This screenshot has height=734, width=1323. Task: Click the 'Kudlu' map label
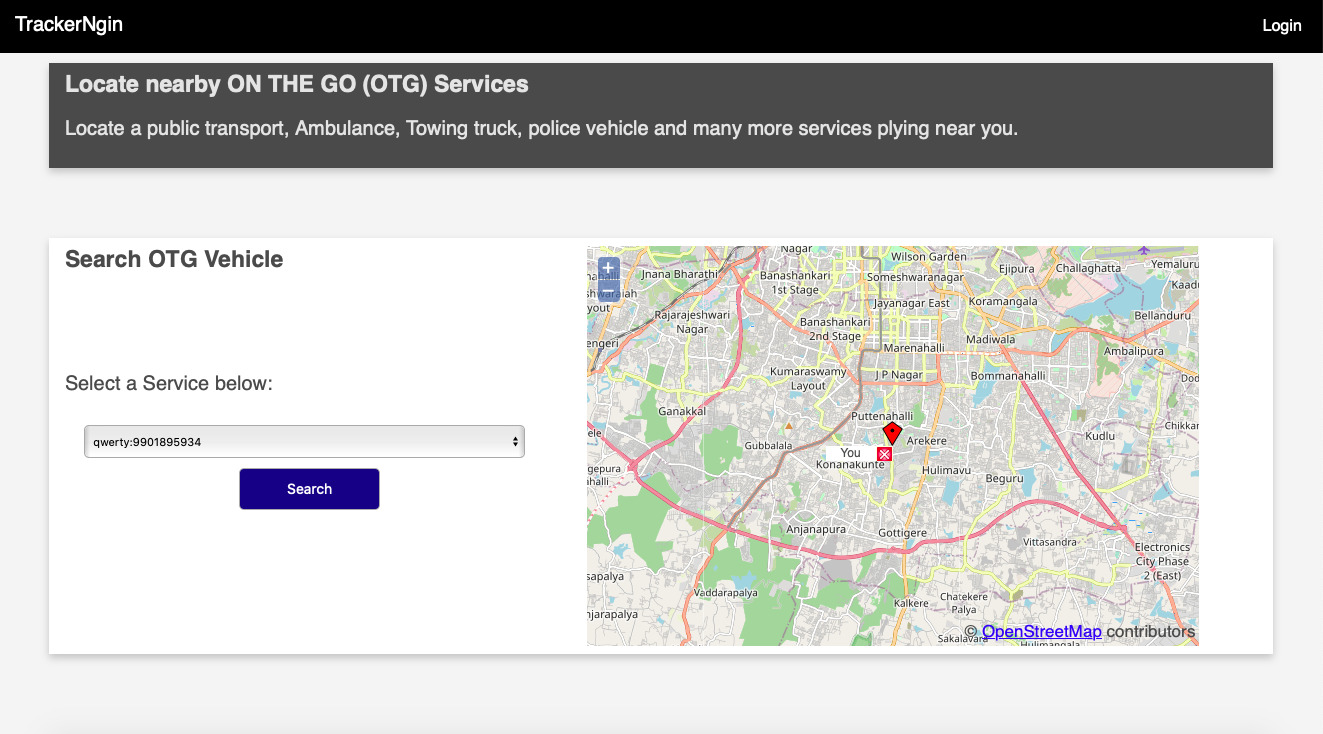[1100, 436]
